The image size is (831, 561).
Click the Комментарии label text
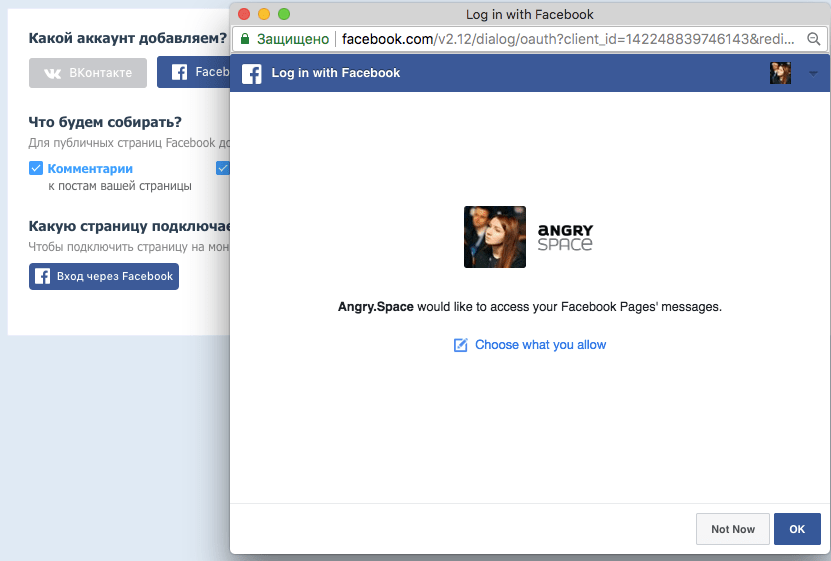[90, 168]
